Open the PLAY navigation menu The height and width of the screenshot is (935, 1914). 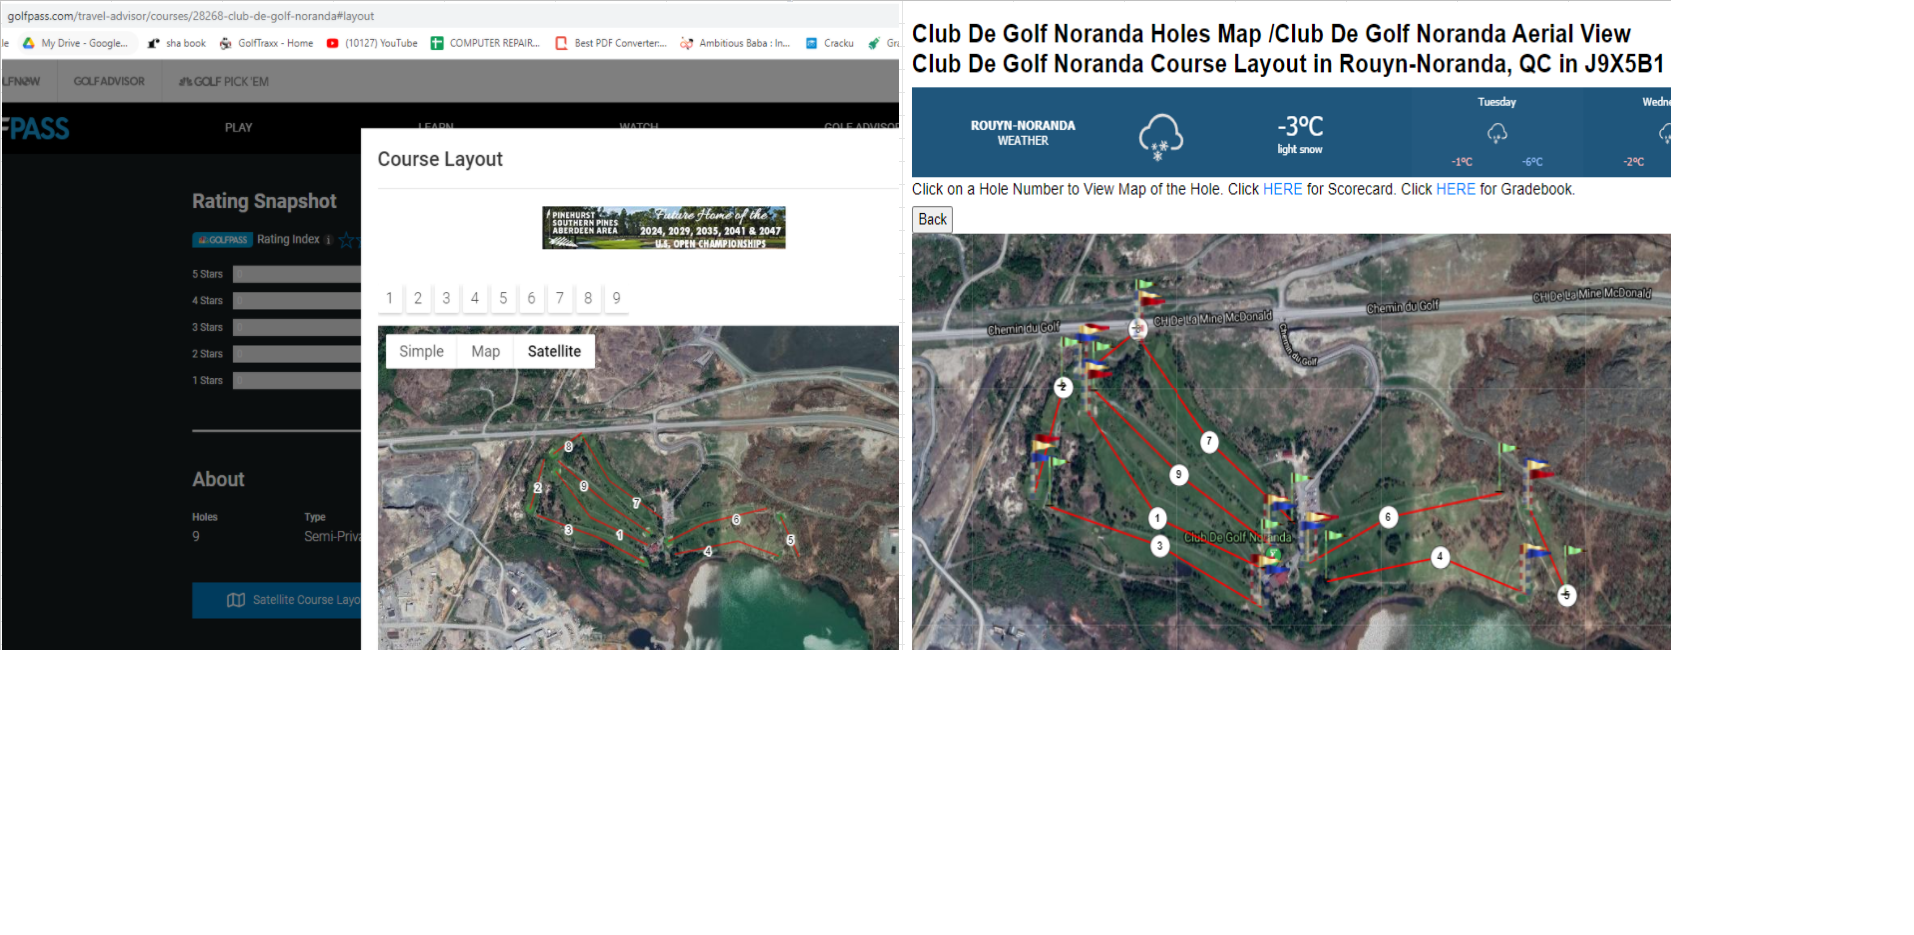coord(238,128)
